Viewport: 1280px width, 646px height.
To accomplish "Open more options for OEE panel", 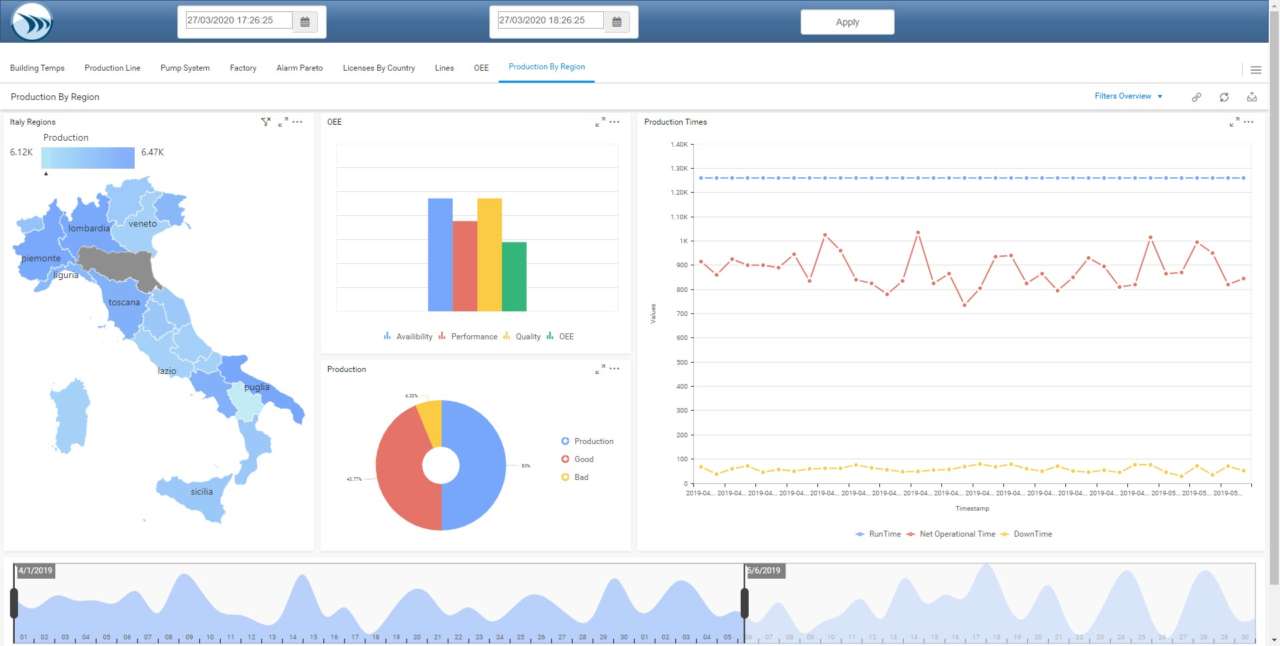I will [x=614, y=122].
